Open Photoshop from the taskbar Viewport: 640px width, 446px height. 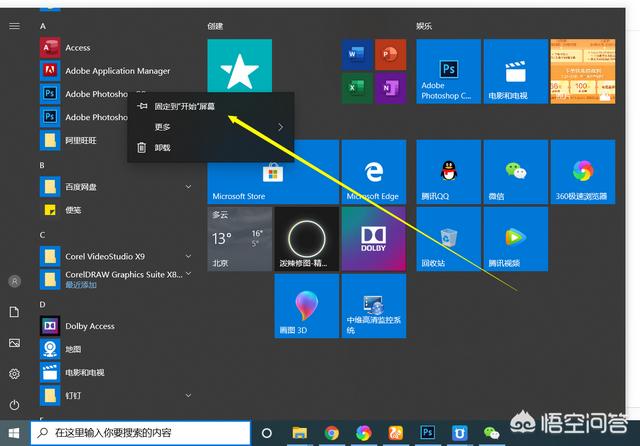(428, 433)
